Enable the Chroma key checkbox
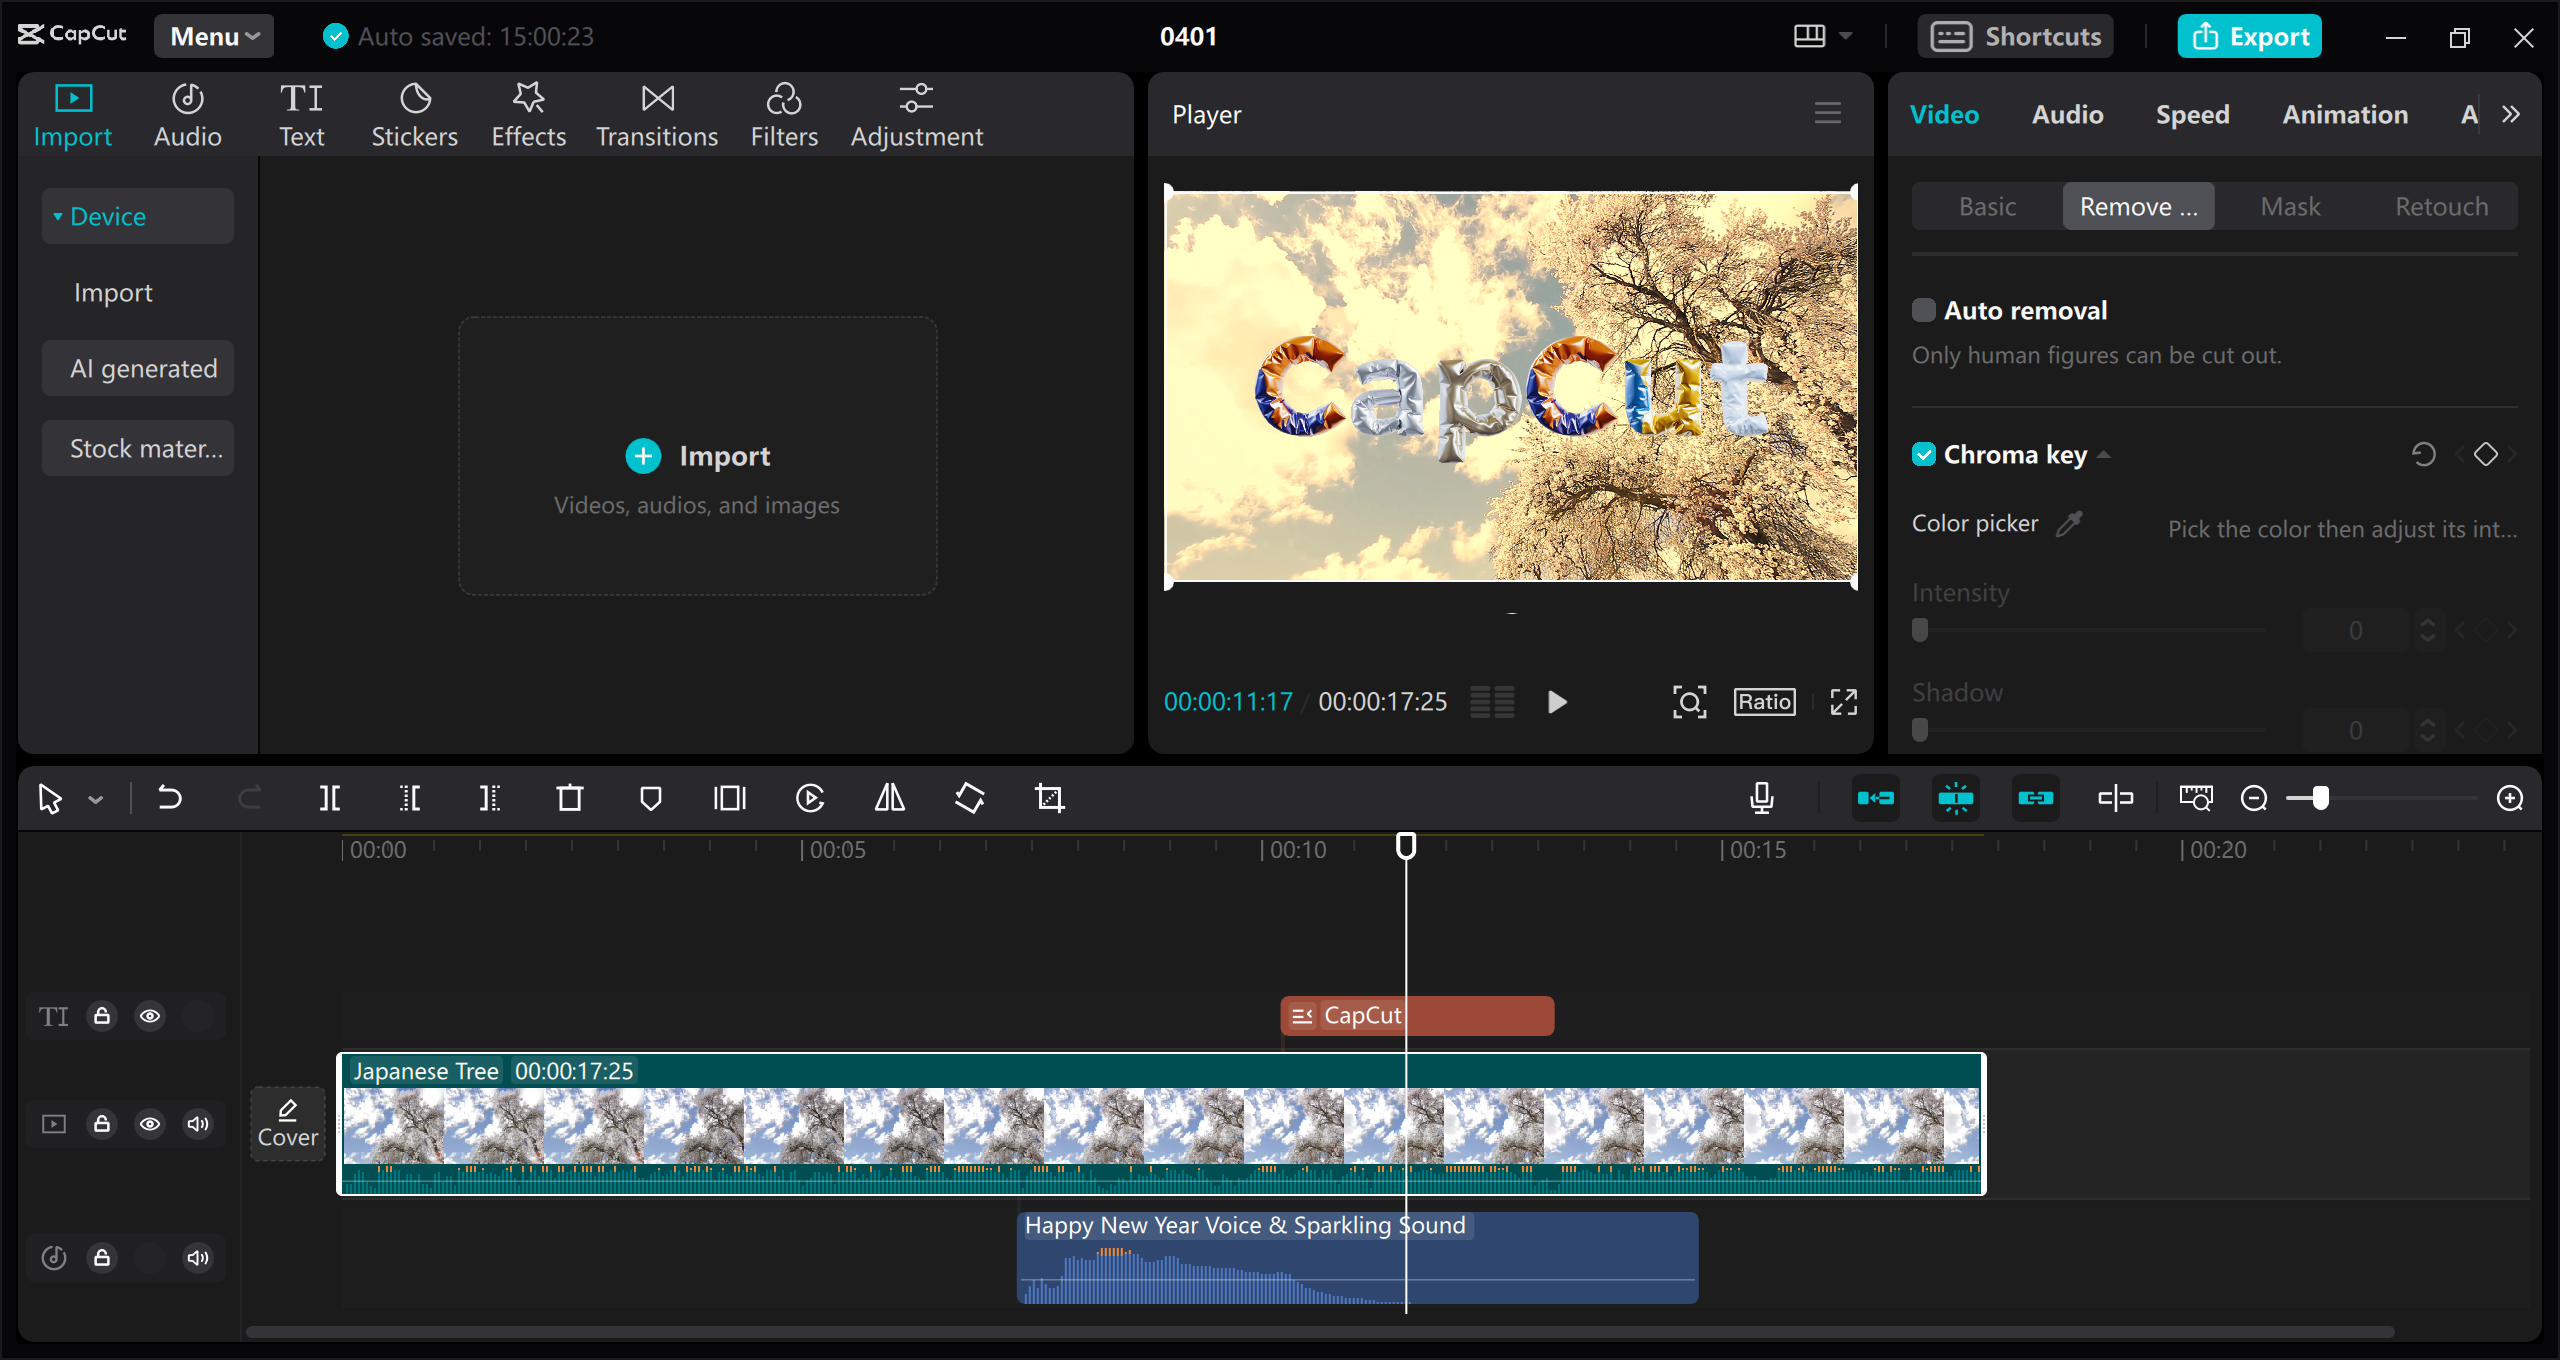Image resolution: width=2560 pixels, height=1360 pixels. click(x=1923, y=454)
